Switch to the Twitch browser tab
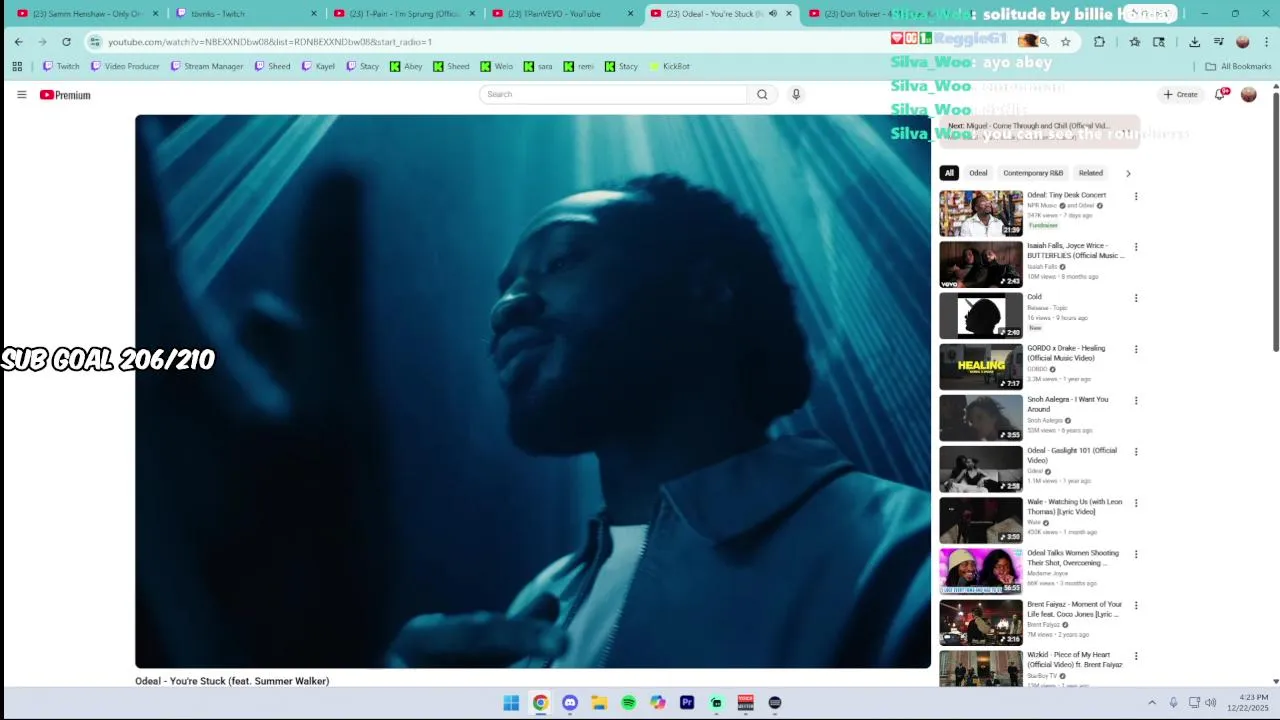The height and width of the screenshot is (720, 1280). coord(245,14)
